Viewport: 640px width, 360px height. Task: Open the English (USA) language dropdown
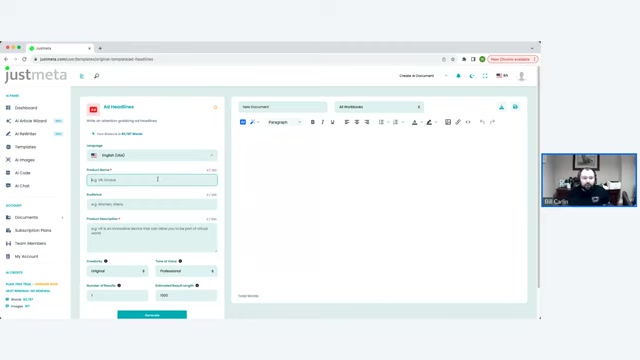coord(152,156)
